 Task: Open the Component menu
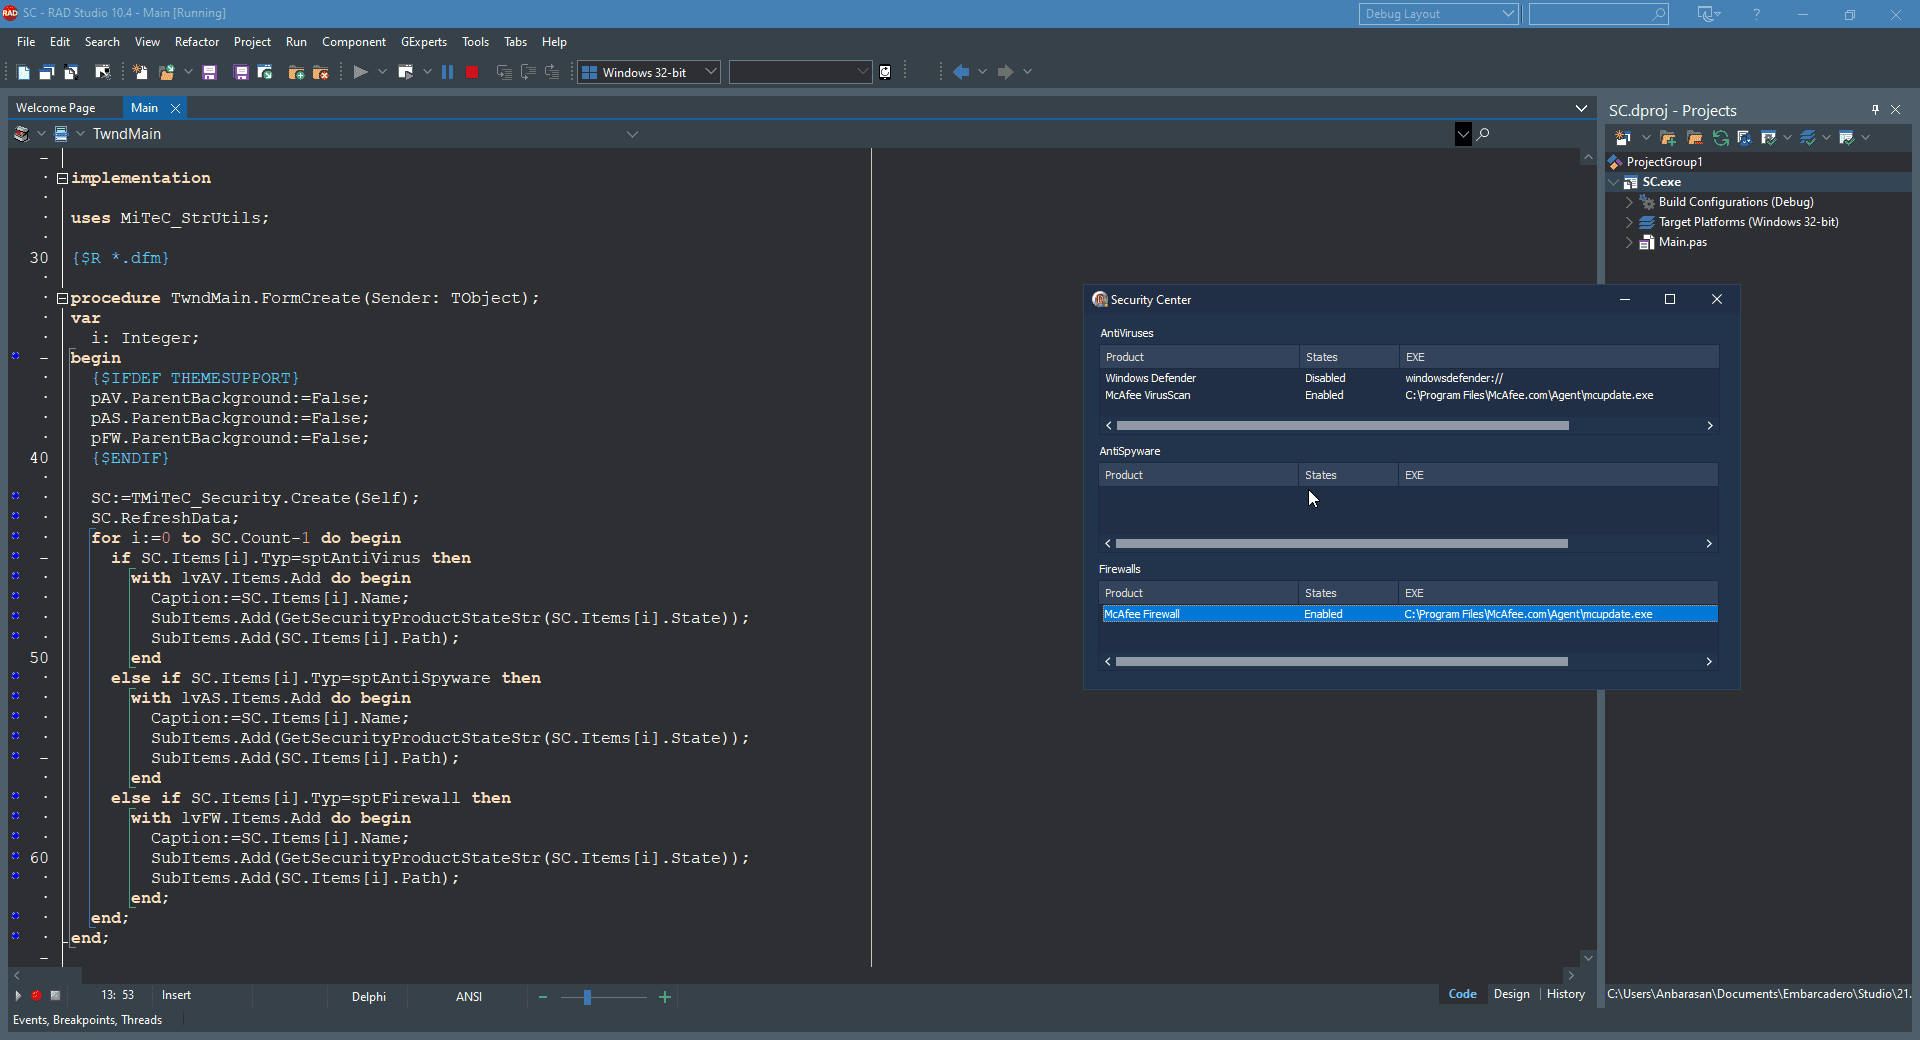[x=354, y=42]
